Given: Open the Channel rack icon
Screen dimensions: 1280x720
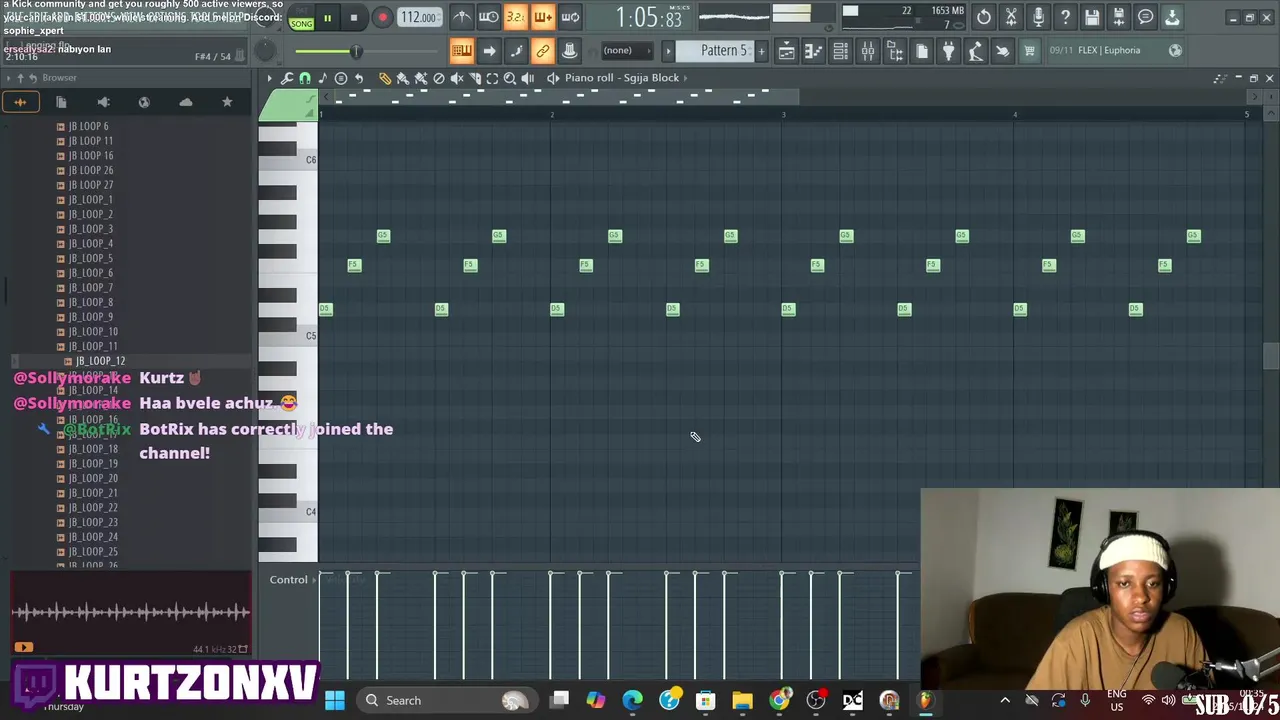Looking at the screenshot, I should (840, 51).
